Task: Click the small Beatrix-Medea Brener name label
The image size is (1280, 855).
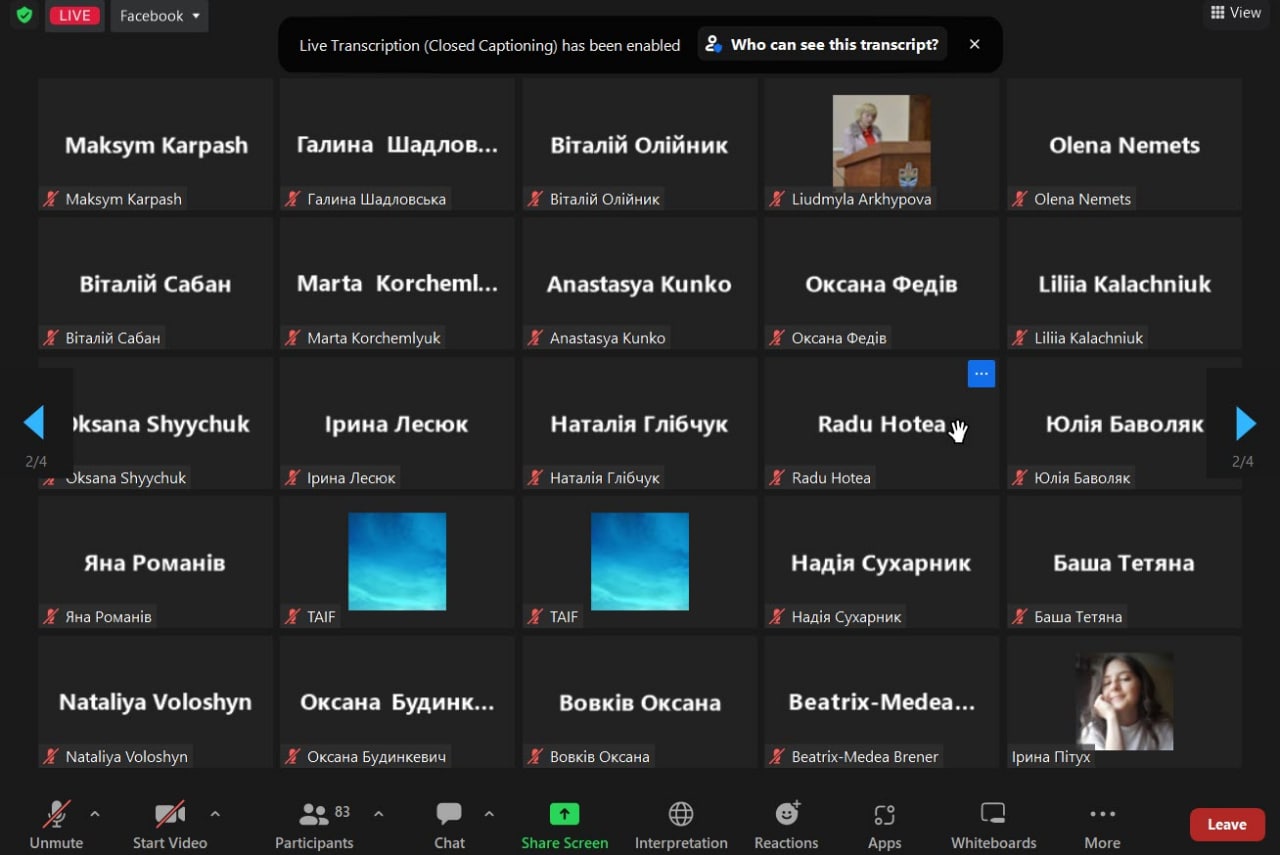Action: coord(865,757)
